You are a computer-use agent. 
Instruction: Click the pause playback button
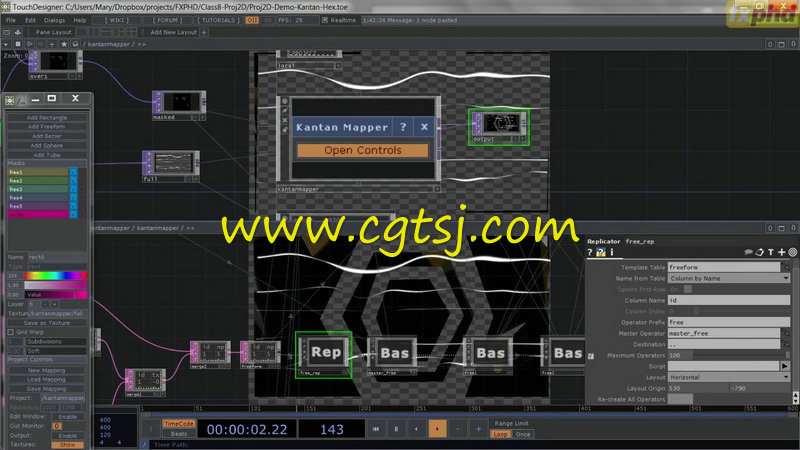[x=396, y=429]
